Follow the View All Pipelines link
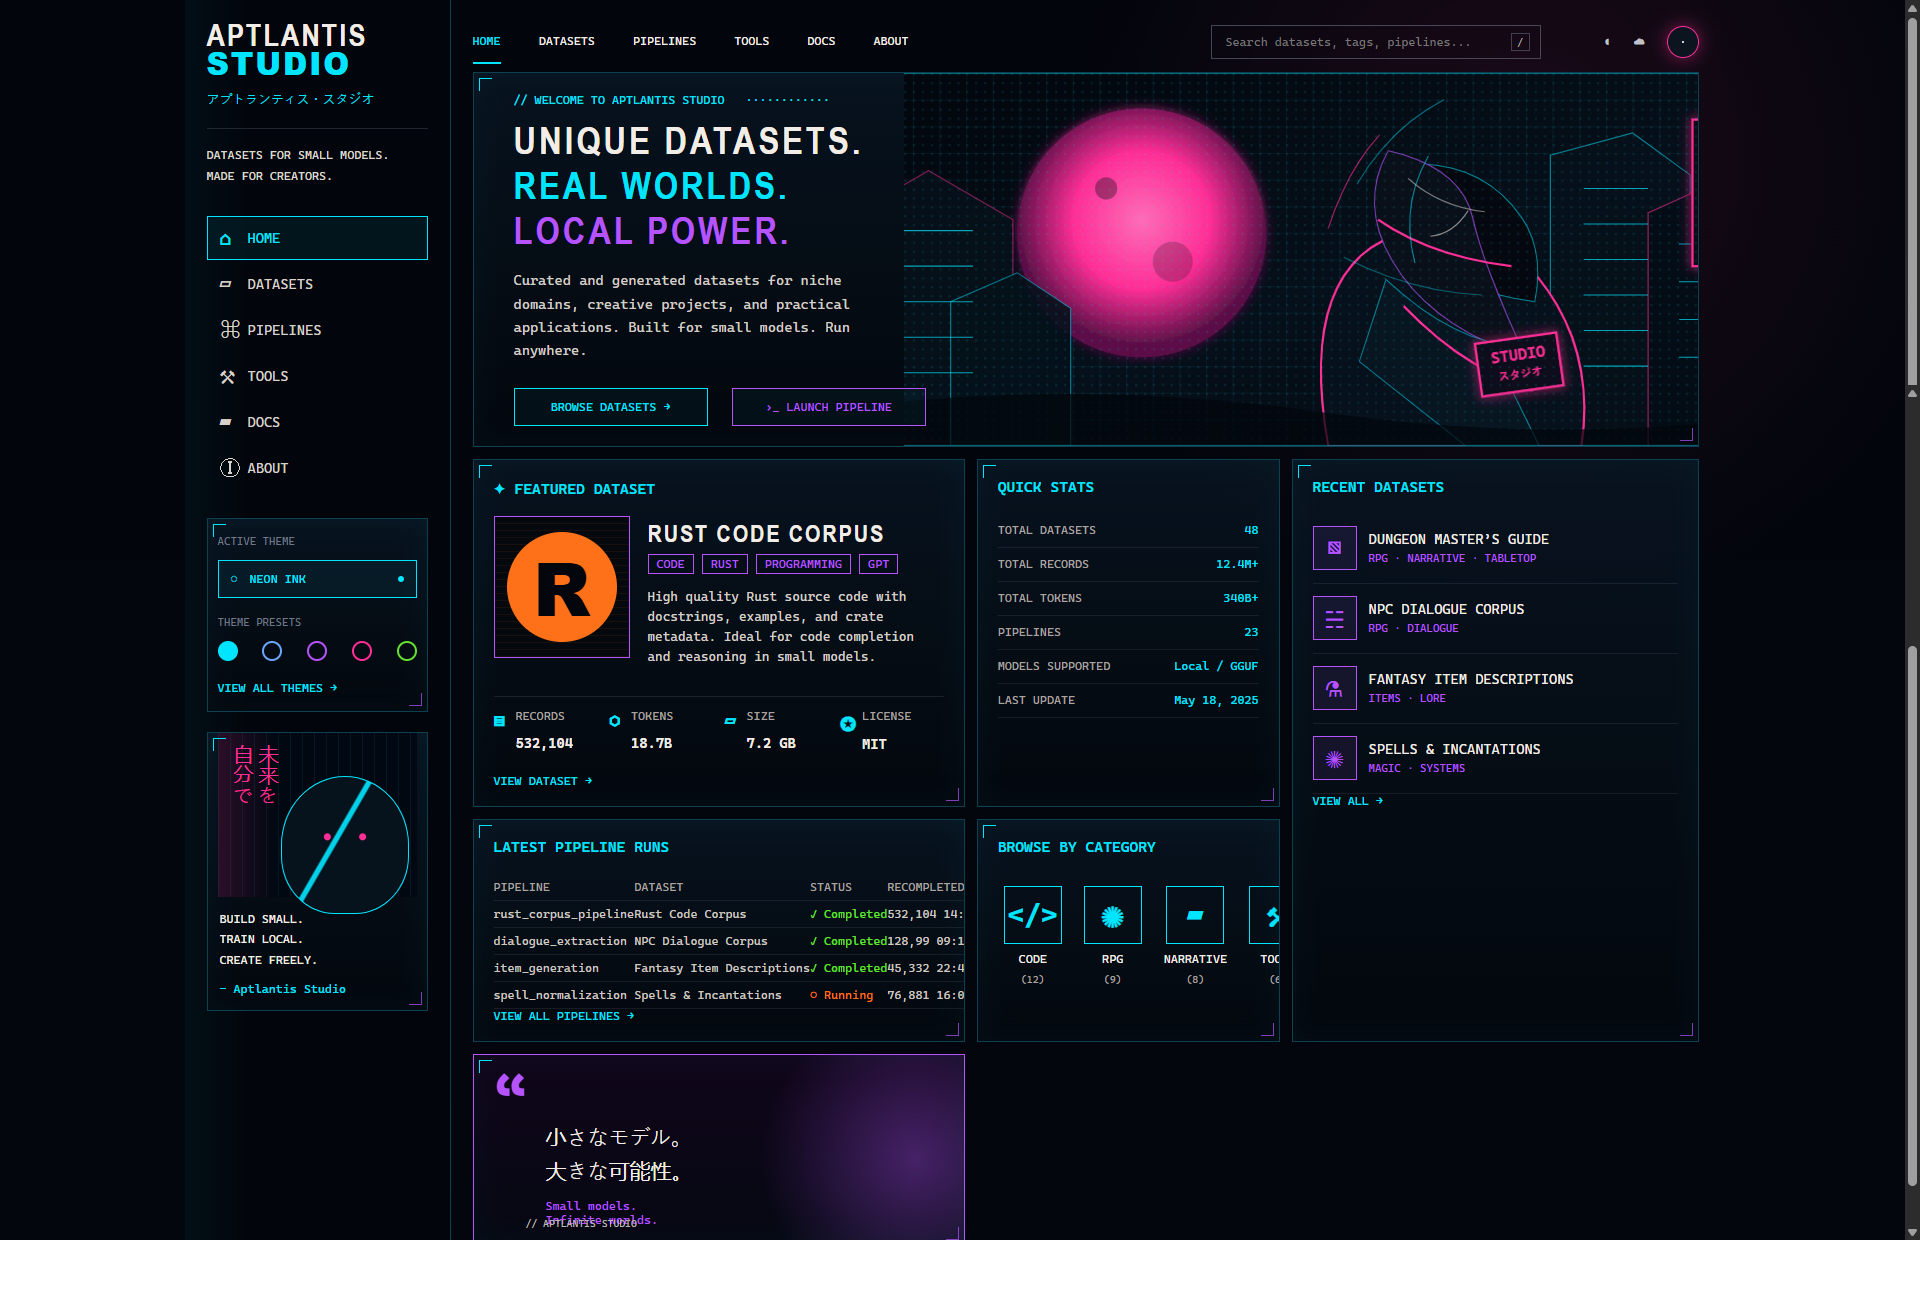This screenshot has width=1920, height=1296. point(564,1017)
